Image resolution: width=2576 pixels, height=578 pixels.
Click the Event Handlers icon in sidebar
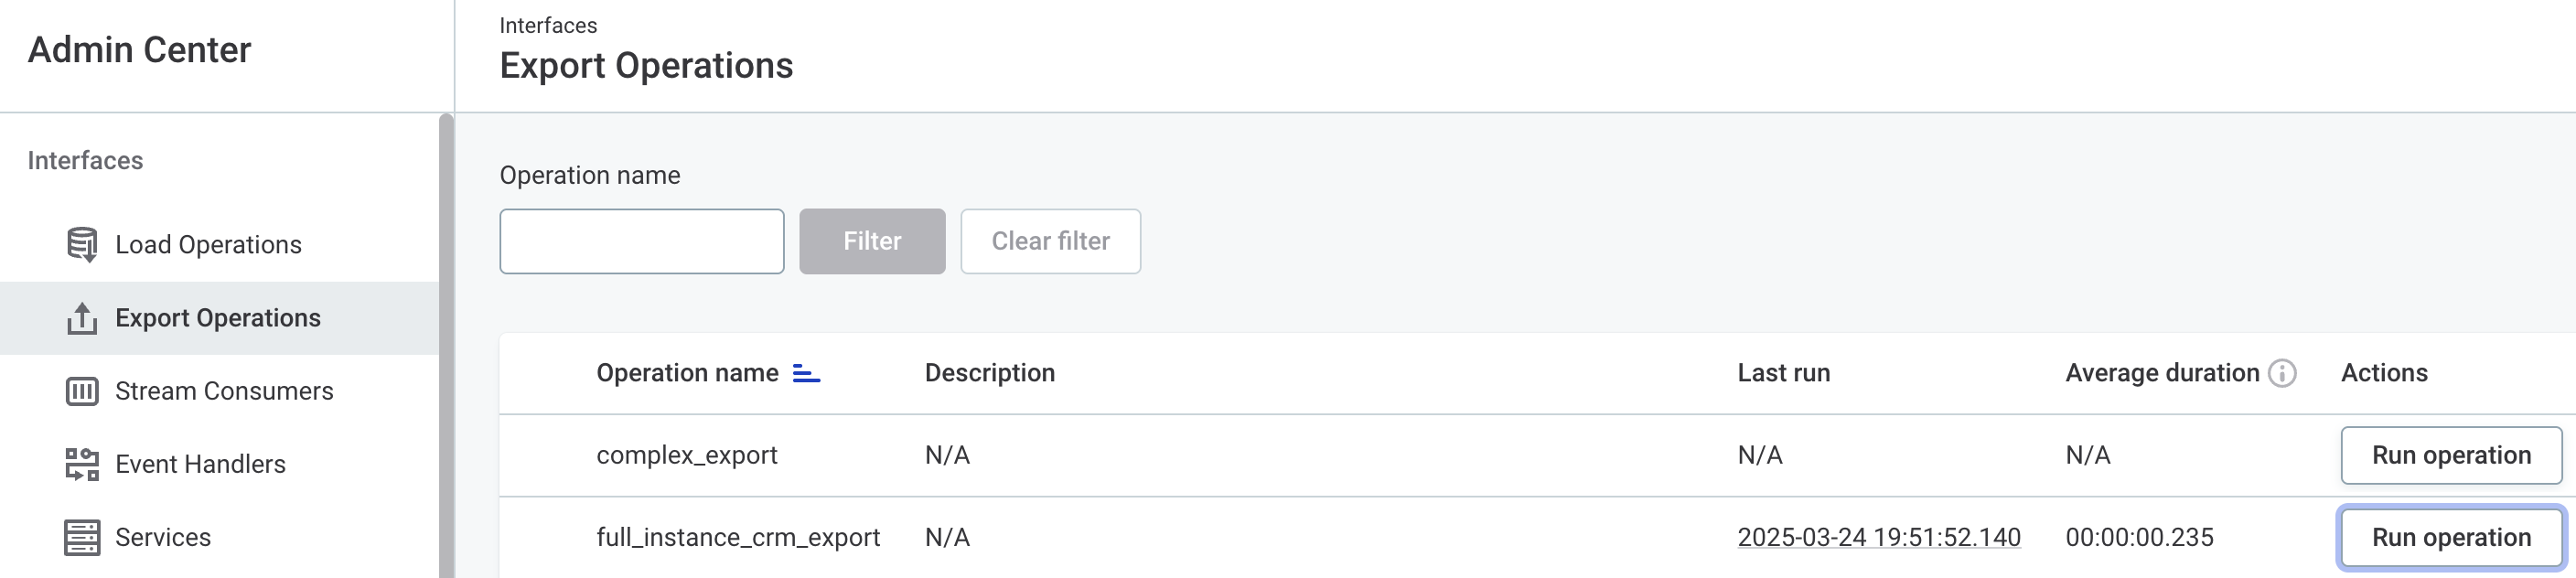pos(82,464)
